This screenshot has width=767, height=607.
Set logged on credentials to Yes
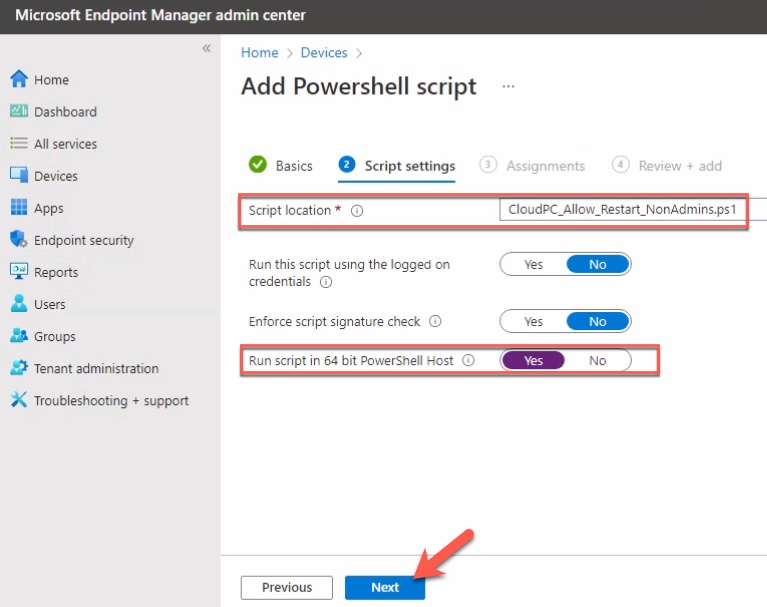pos(533,265)
